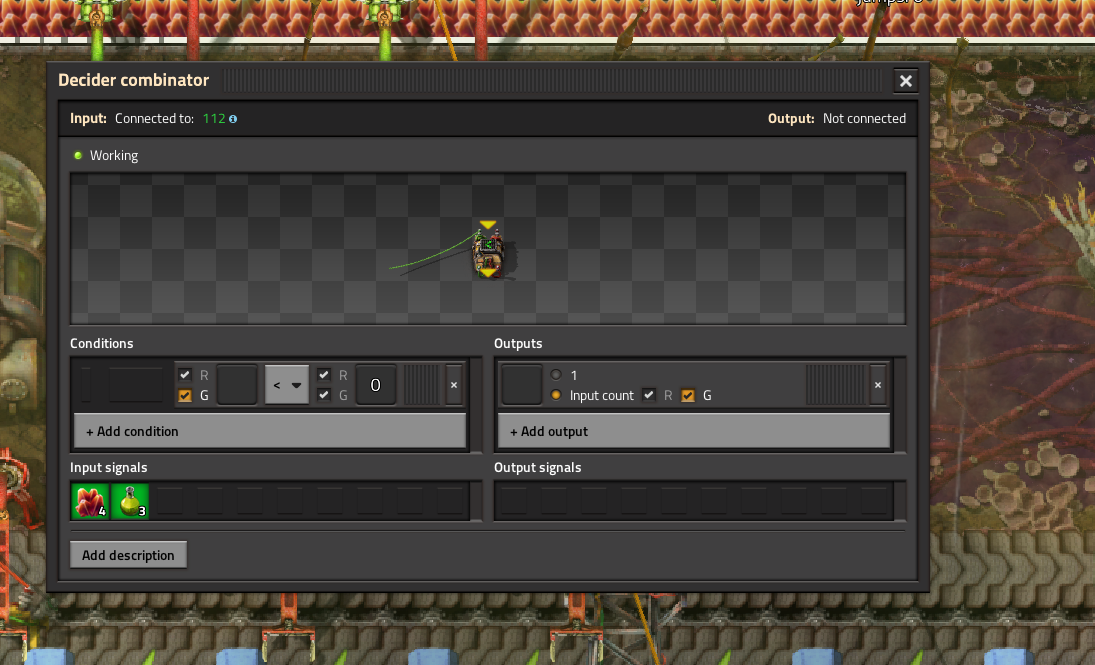Select the constant 1 output radio button
This screenshot has height=665, width=1095.
click(556, 375)
